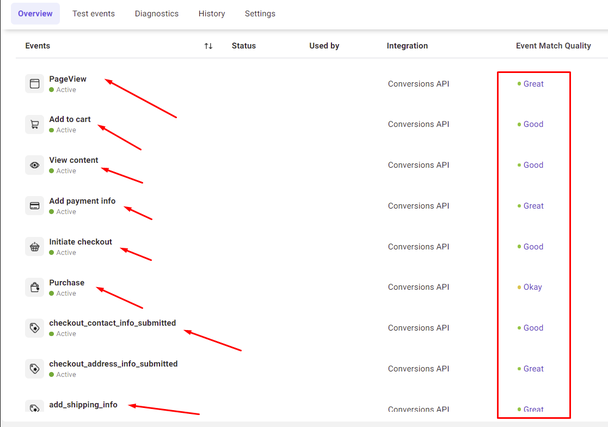Switch to the Test events tab

(x=93, y=14)
